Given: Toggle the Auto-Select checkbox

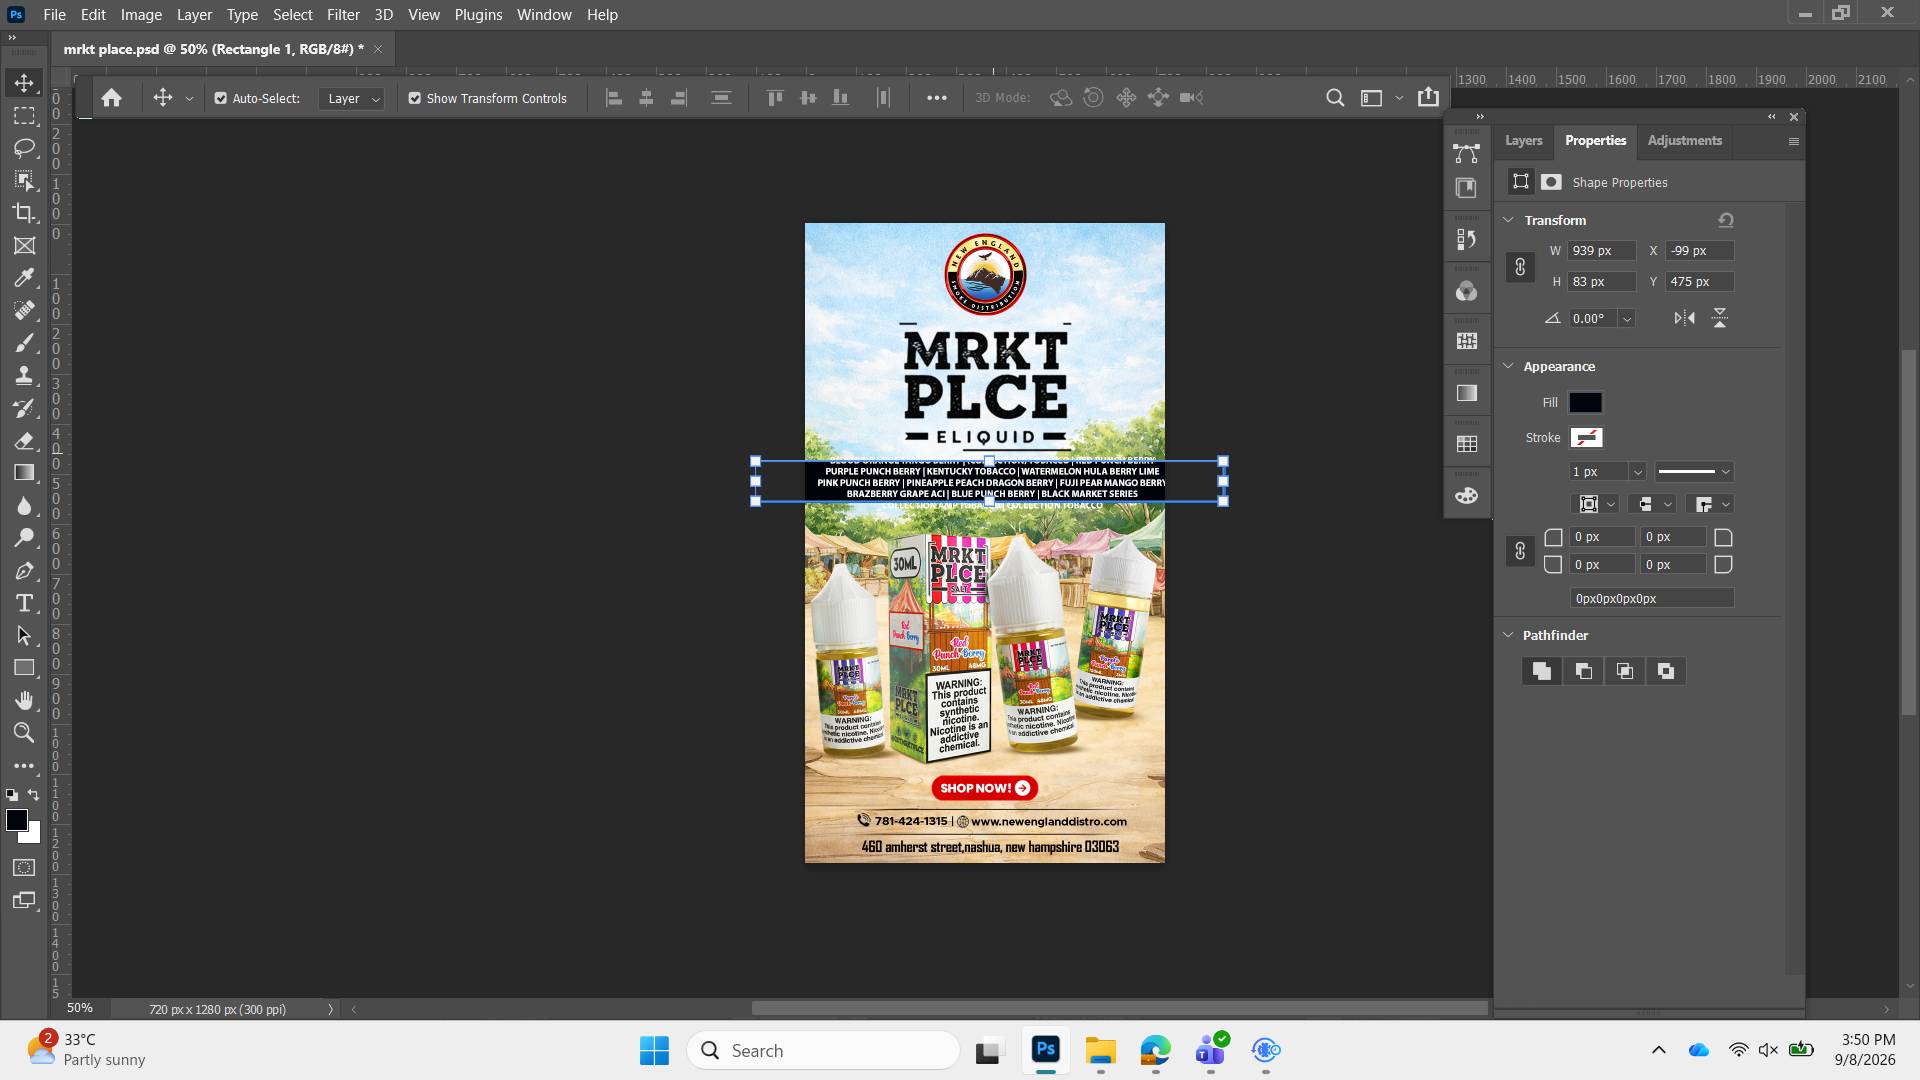Looking at the screenshot, I should pyautogui.click(x=221, y=98).
